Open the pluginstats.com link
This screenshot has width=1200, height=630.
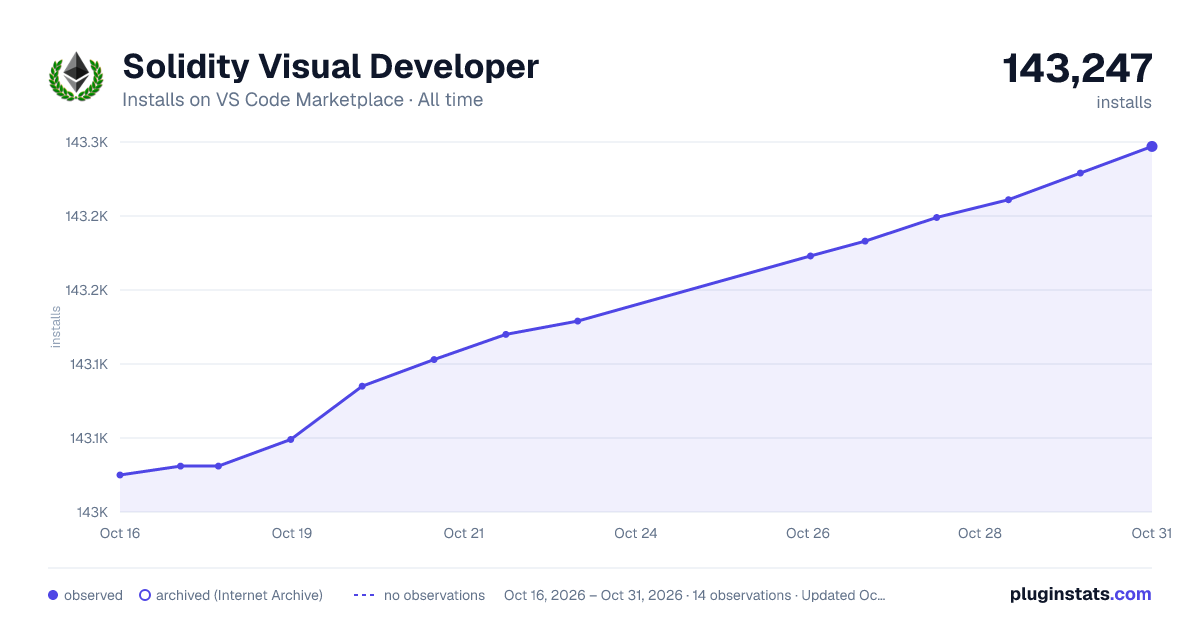point(1080,594)
